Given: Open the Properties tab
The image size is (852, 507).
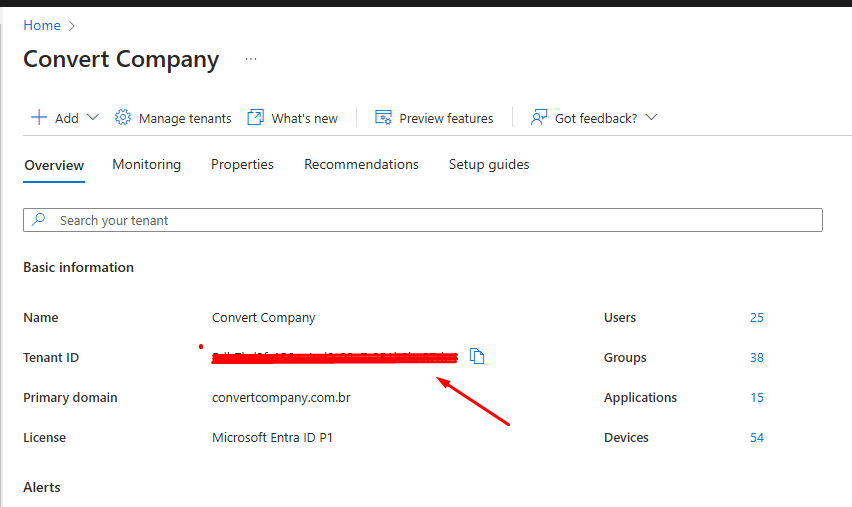Looking at the screenshot, I should (x=242, y=165).
